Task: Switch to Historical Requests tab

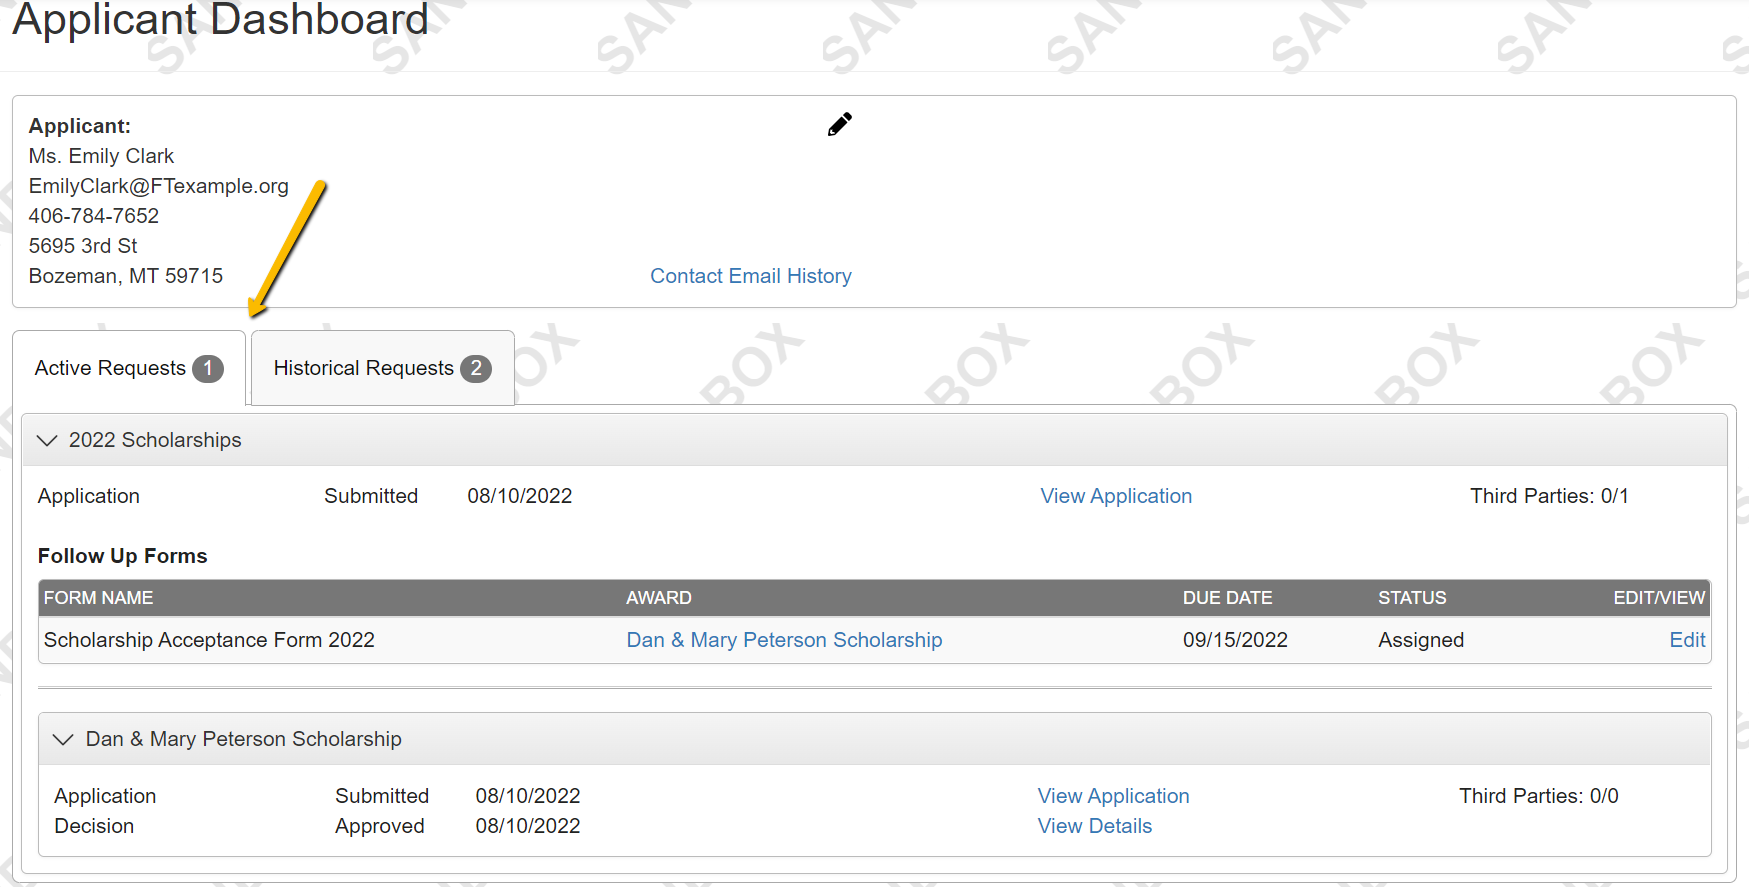Action: [383, 368]
